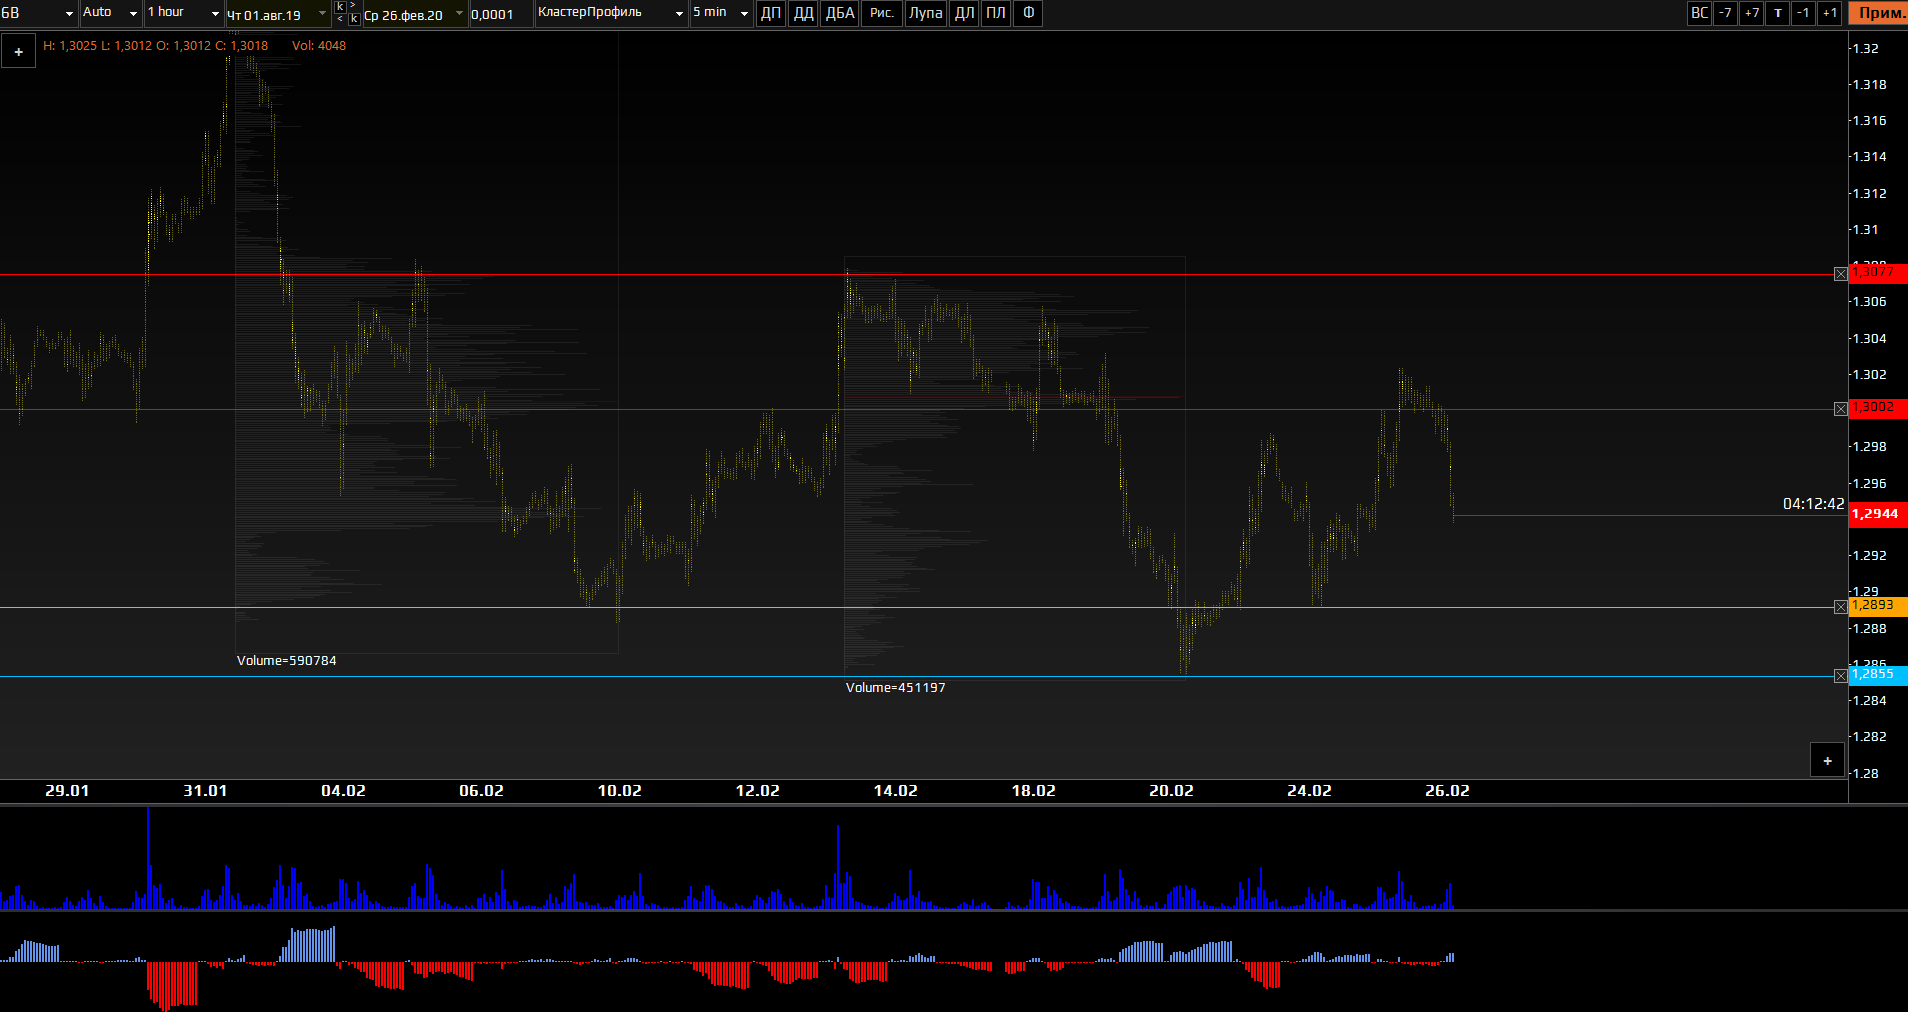Open the 1 hour timeframe dropdown
Image resolution: width=1908 pixels, height=1012 pixels.
[x=184, y=13]
